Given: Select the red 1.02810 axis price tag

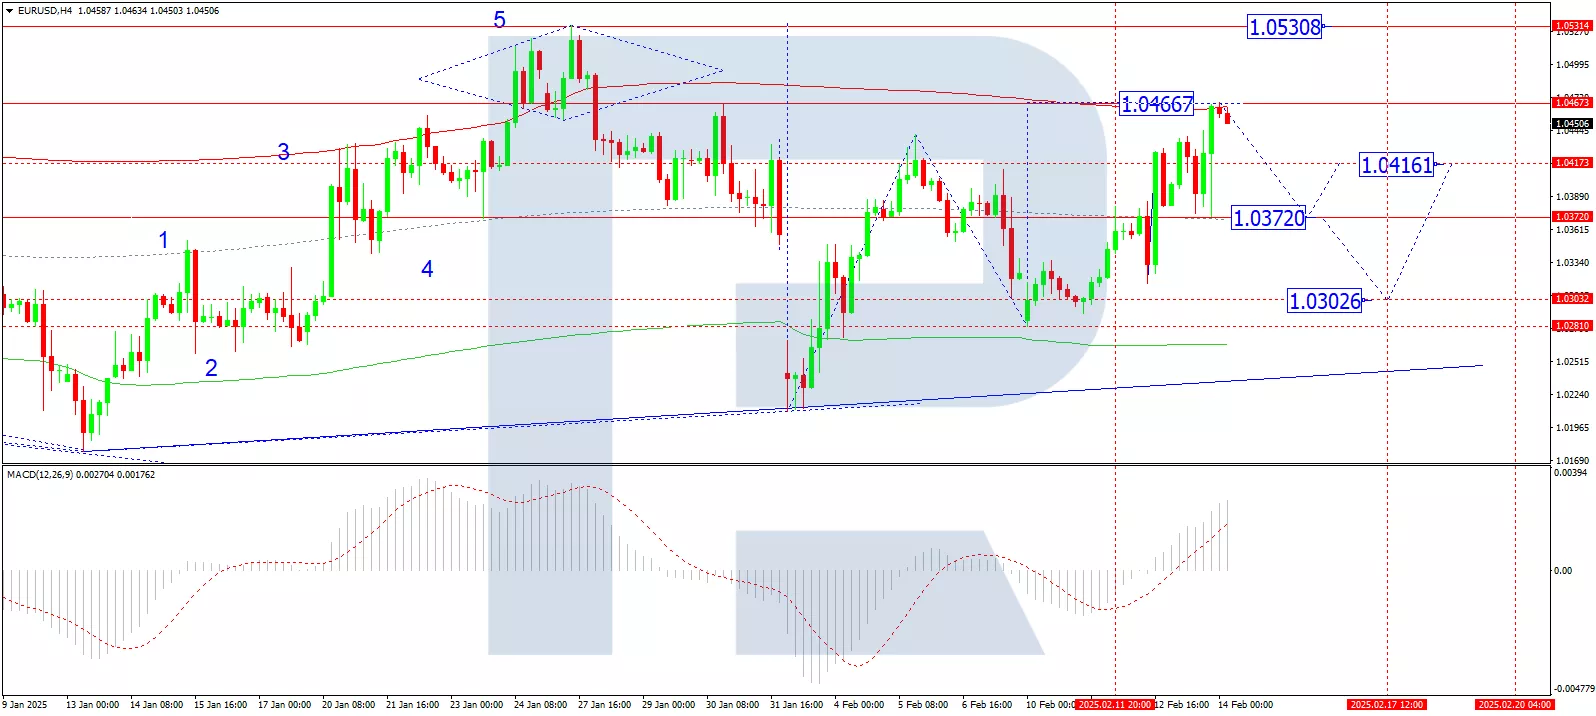Looking at the screenshot, I should pyautogui.click(x=1570, y=326).
